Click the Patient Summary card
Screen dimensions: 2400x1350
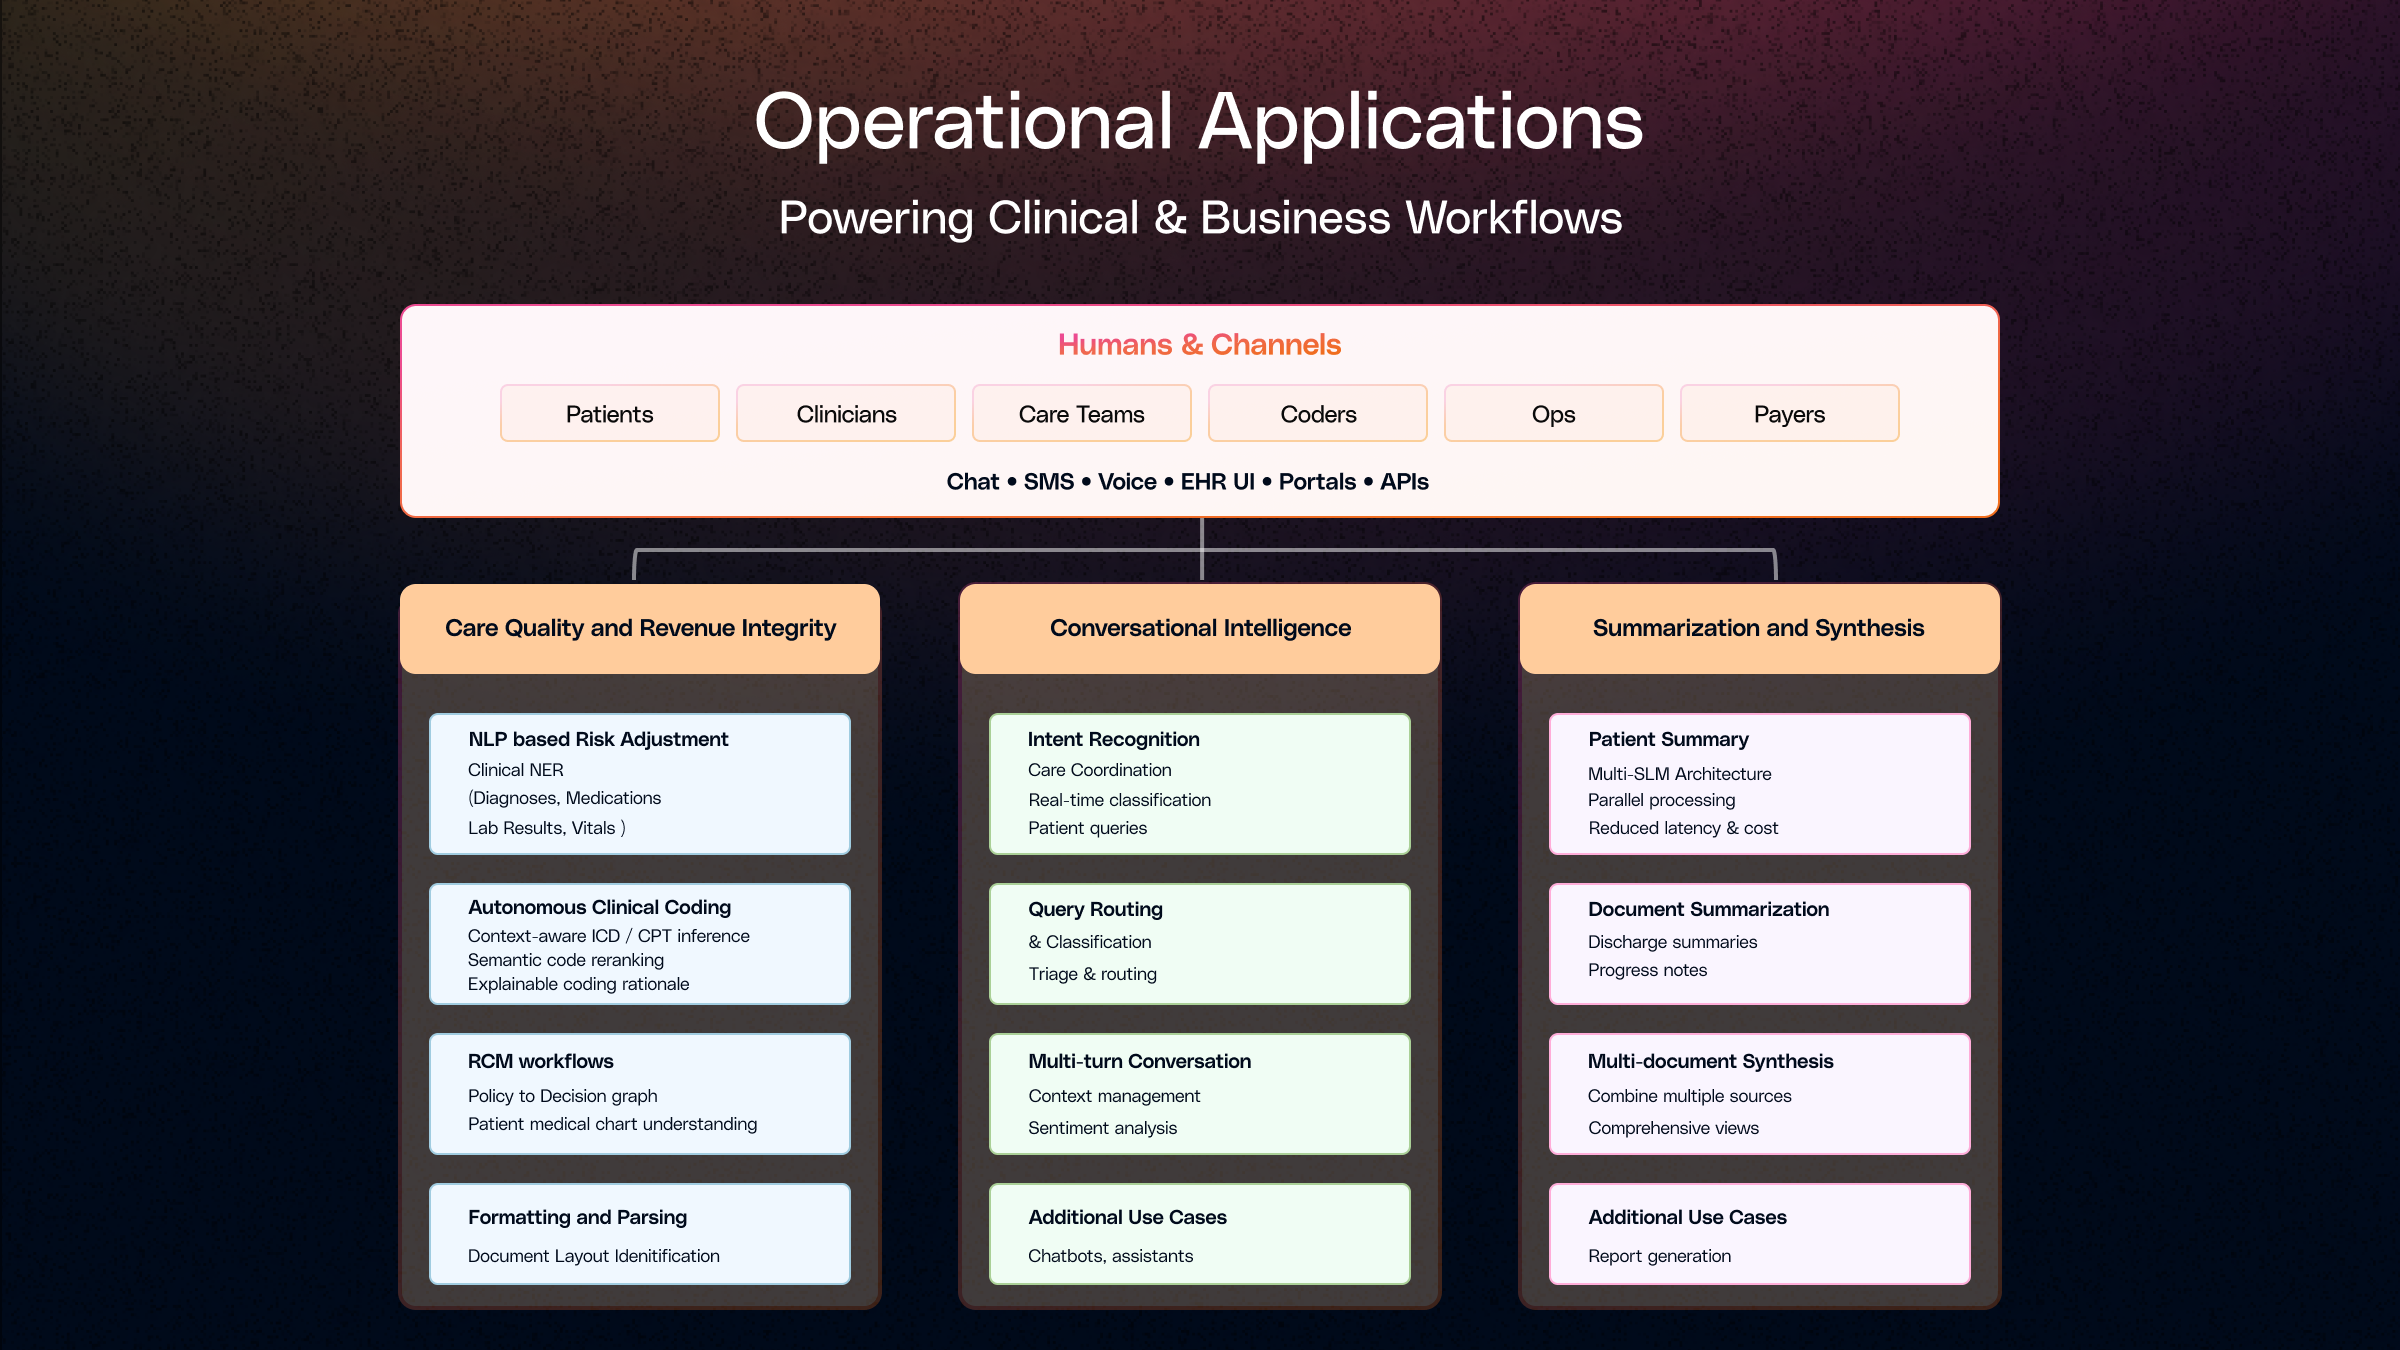[x=1759, y=783]
